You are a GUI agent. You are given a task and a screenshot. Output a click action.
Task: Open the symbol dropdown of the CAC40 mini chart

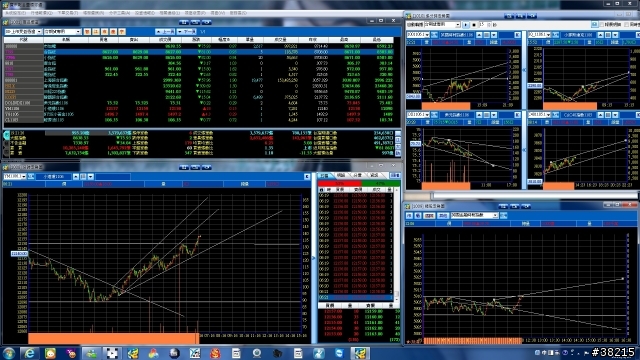[x=540, y=115]
